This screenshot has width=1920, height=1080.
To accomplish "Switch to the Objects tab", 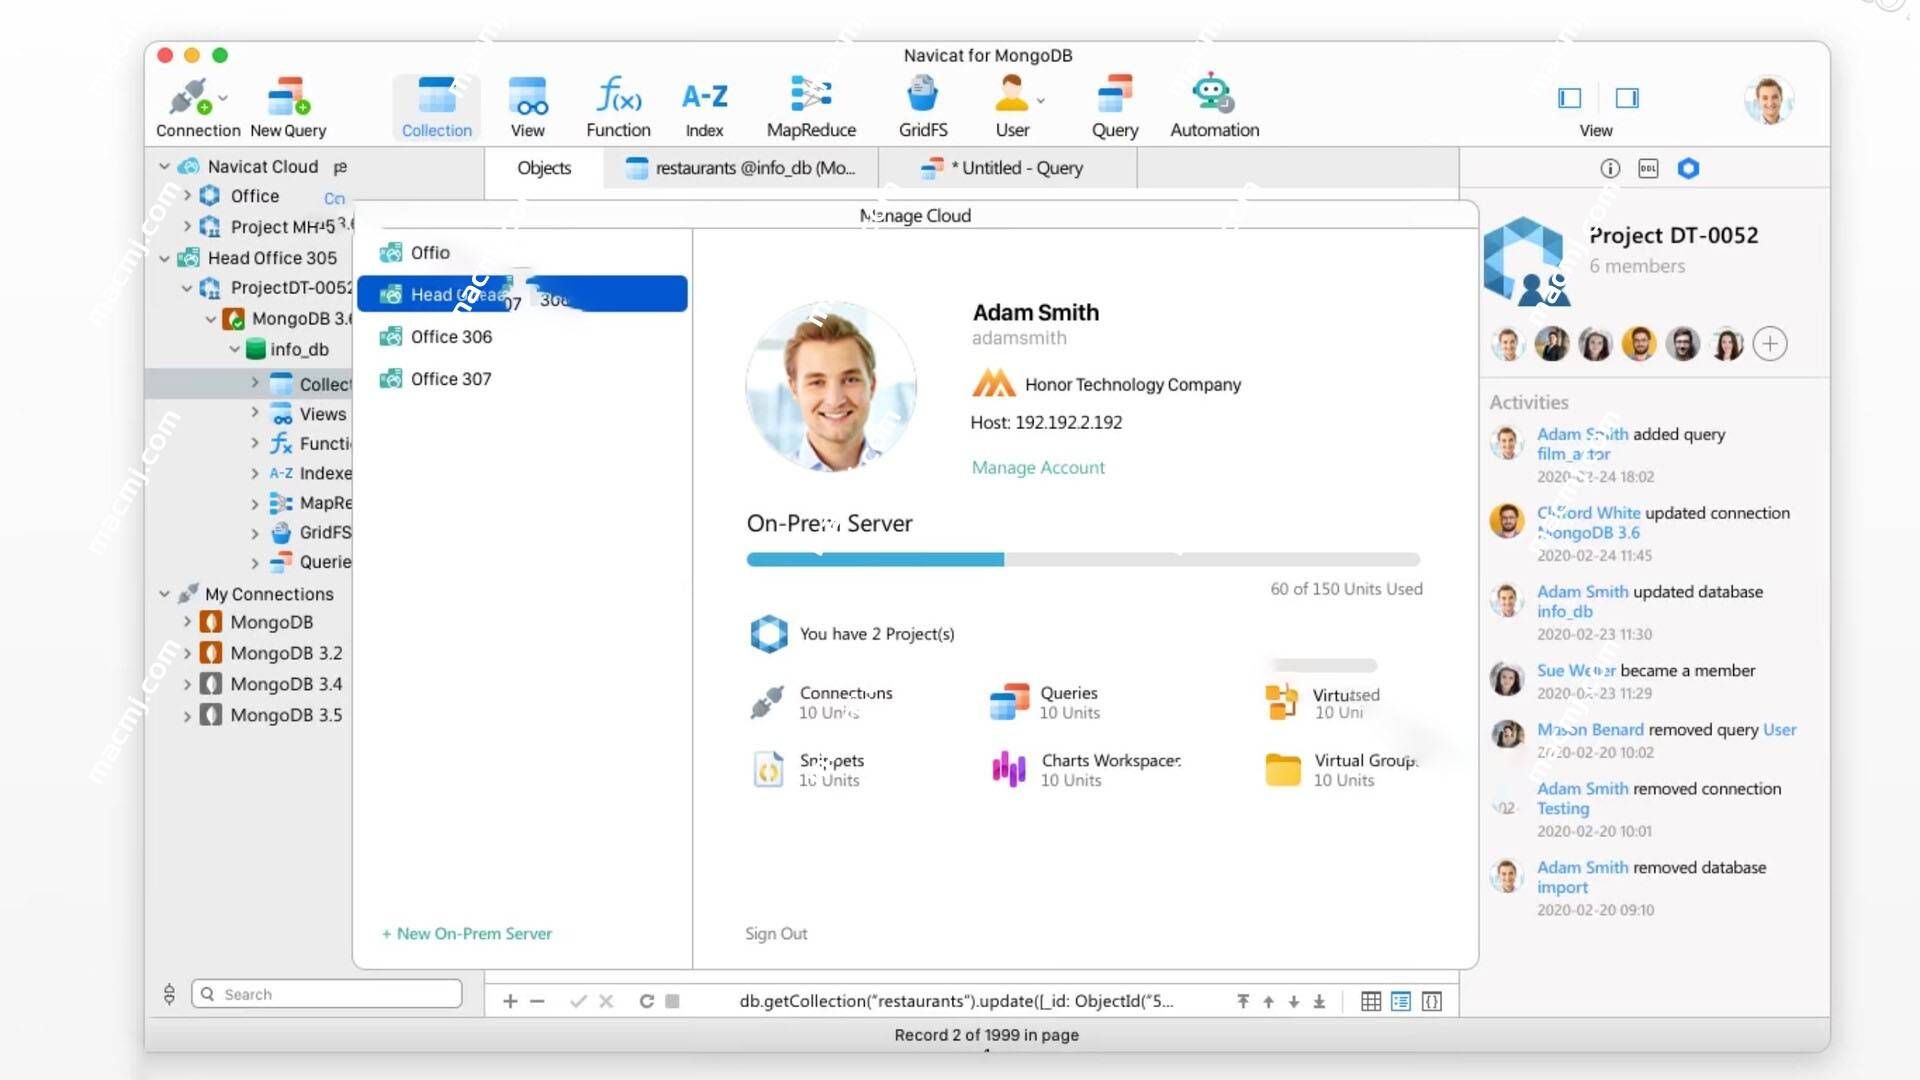I will pos(544,168).
